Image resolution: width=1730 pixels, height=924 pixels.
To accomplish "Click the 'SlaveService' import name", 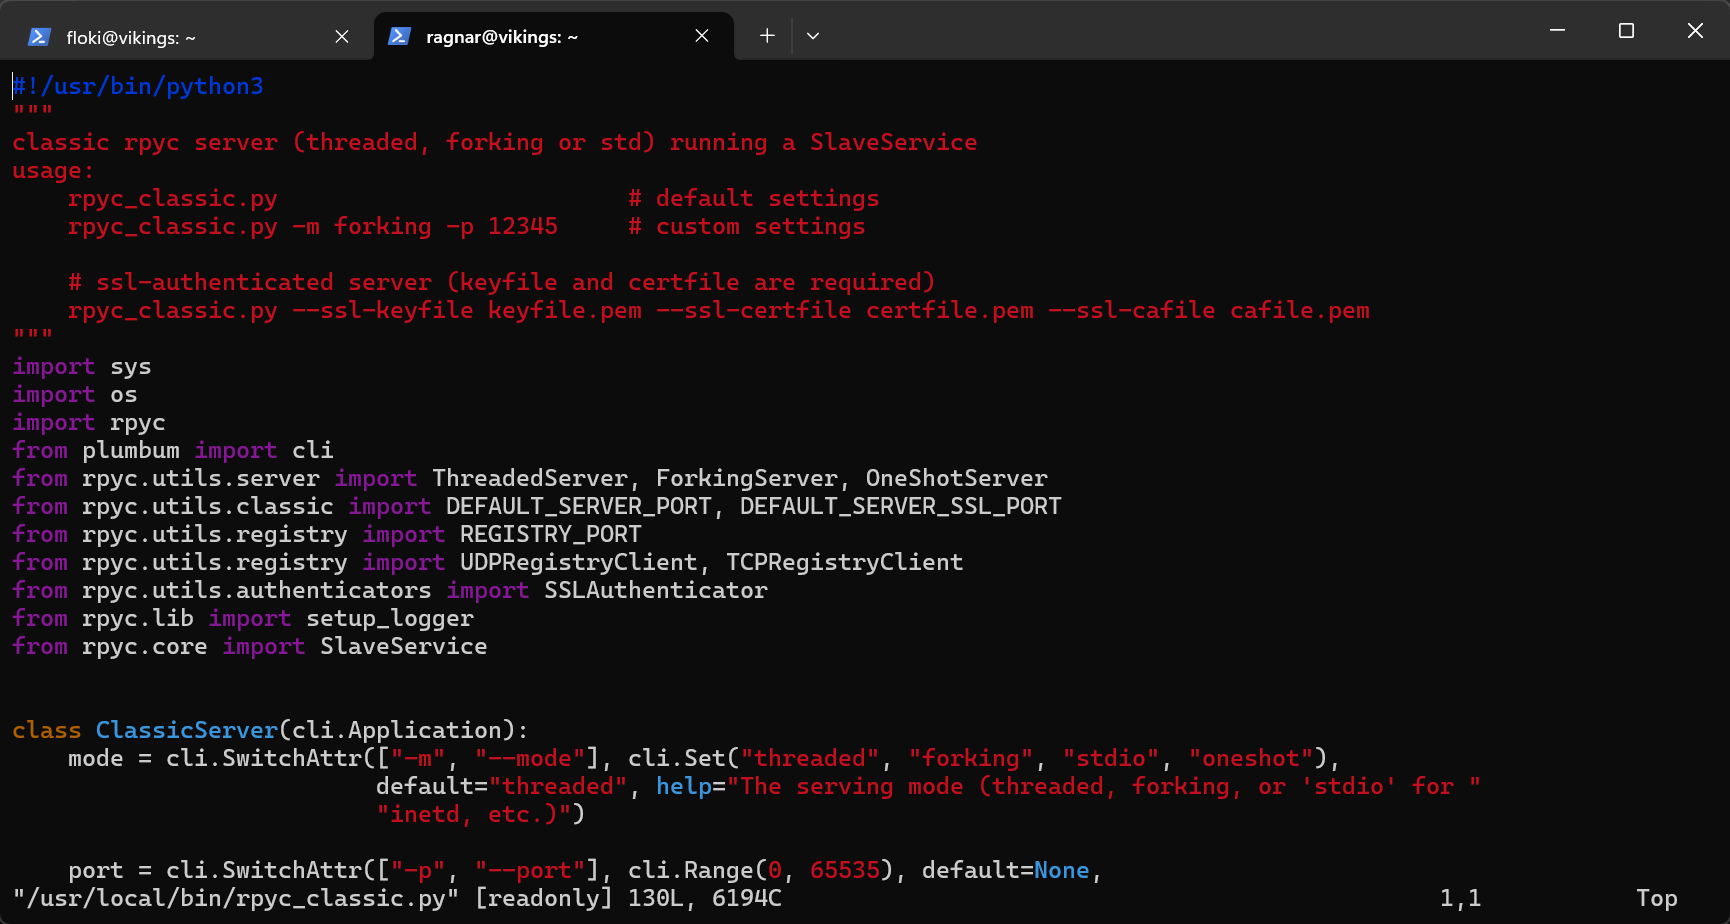I will coord(404,646).
